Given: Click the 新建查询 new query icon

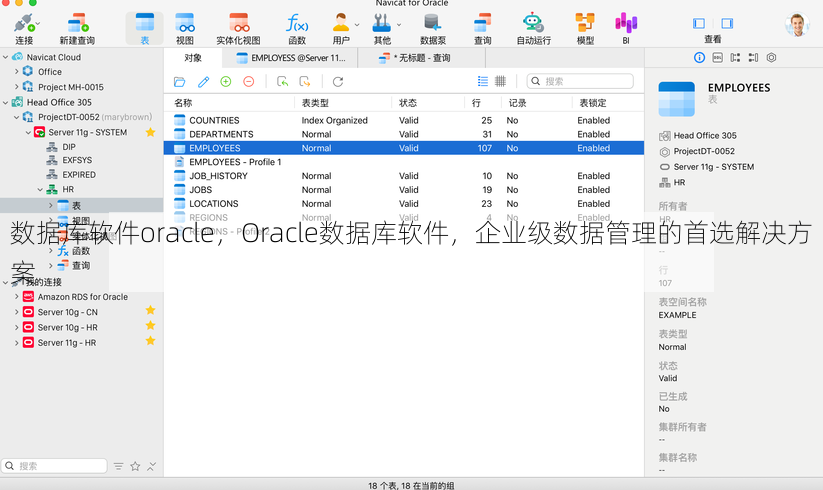Looking at the screenshot, I should pyautogui.click(x=77, y=29).
